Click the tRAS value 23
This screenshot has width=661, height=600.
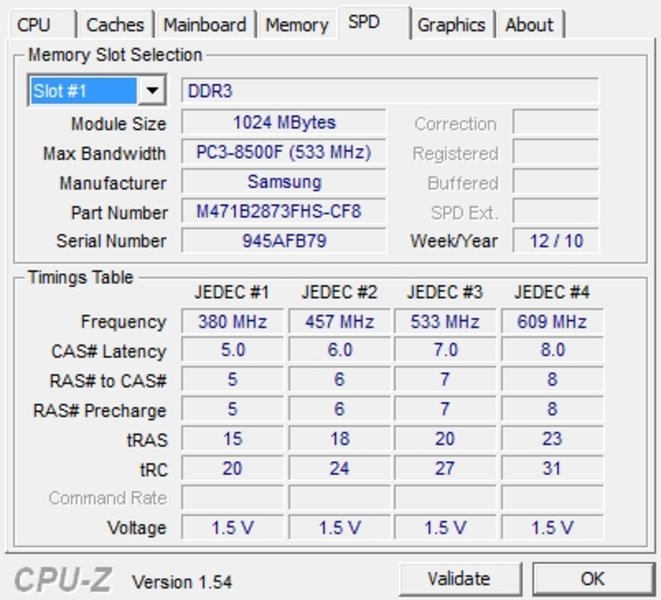pos(552,439)
